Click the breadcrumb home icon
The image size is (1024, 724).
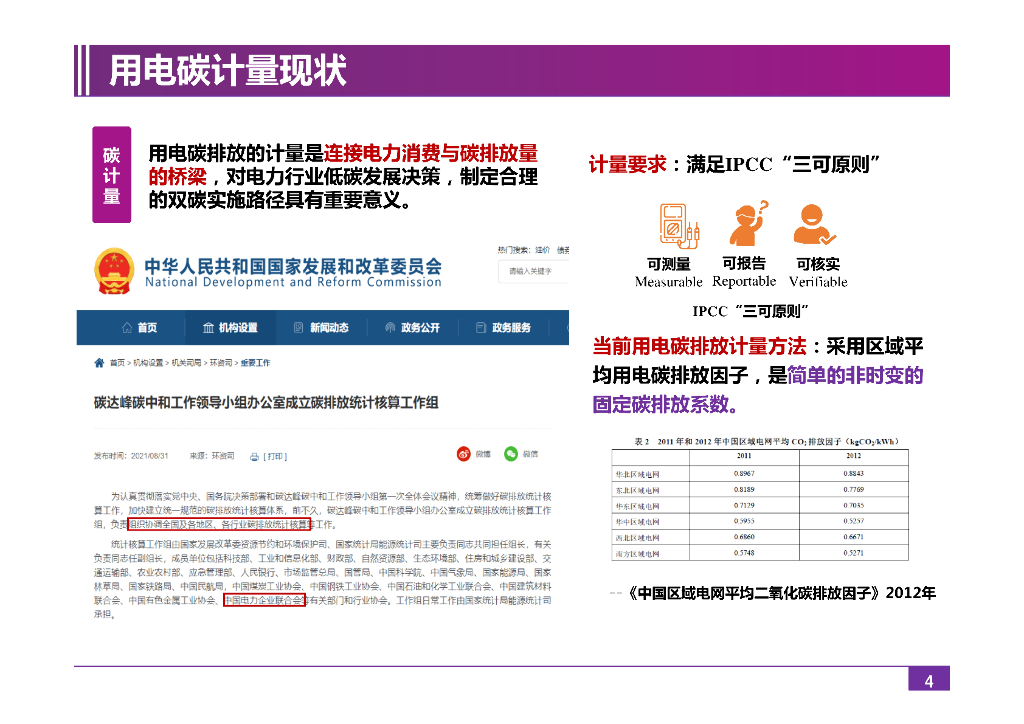[99, 362]
